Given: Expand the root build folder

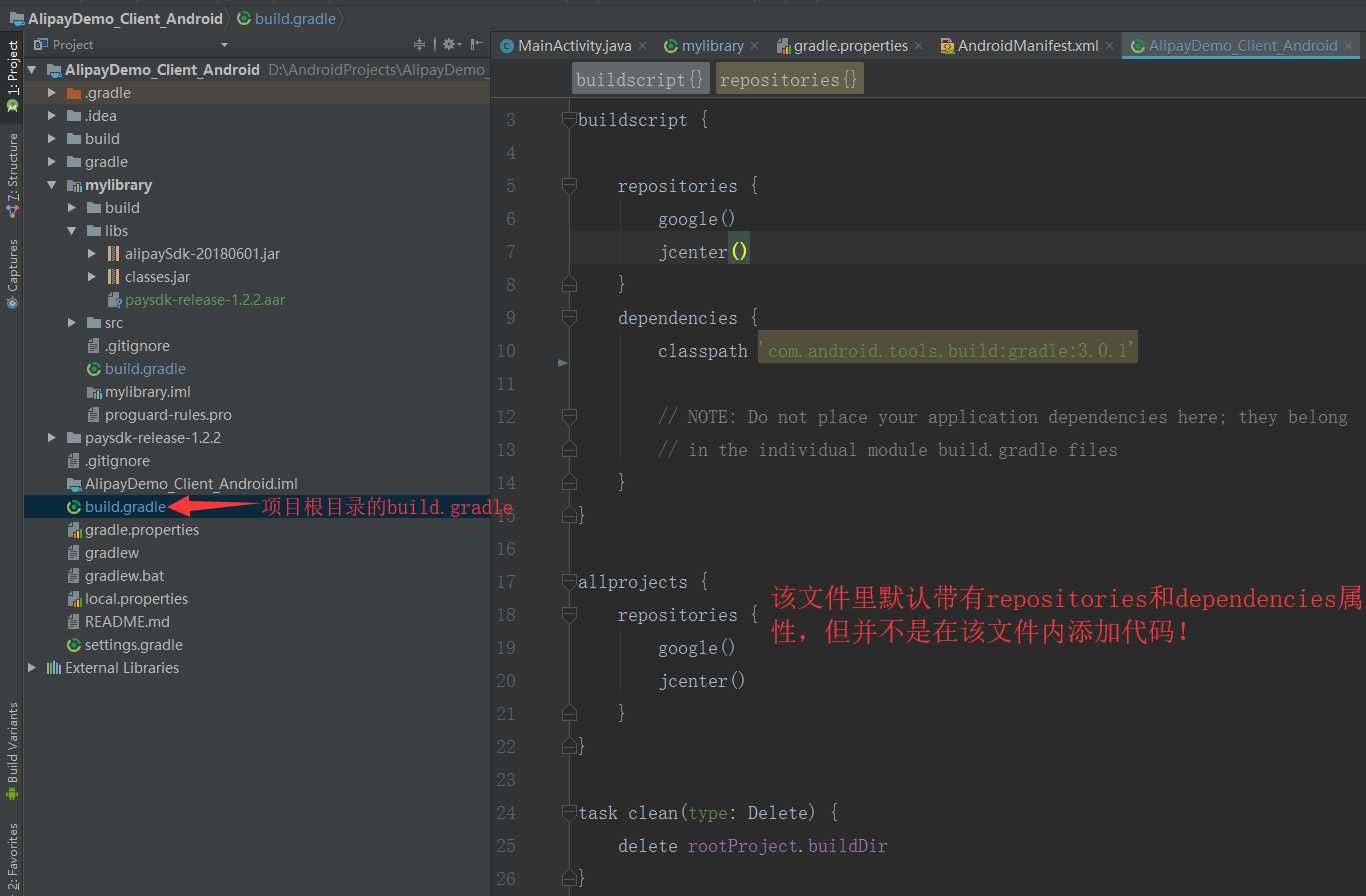Looking at the screenshot, I should click(52, 139).
